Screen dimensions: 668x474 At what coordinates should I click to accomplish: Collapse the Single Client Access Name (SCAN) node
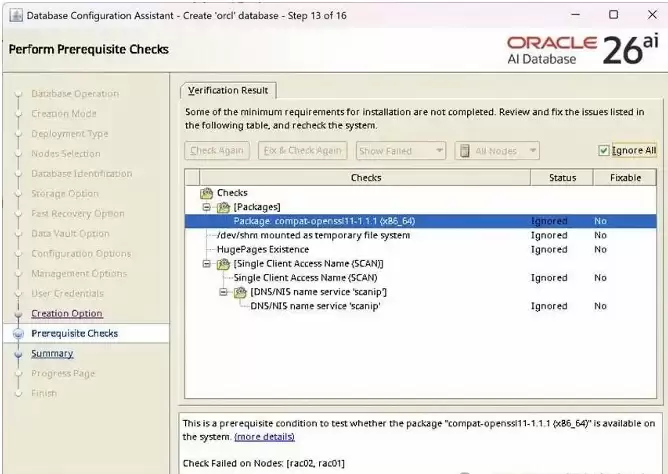click(207, 264)
